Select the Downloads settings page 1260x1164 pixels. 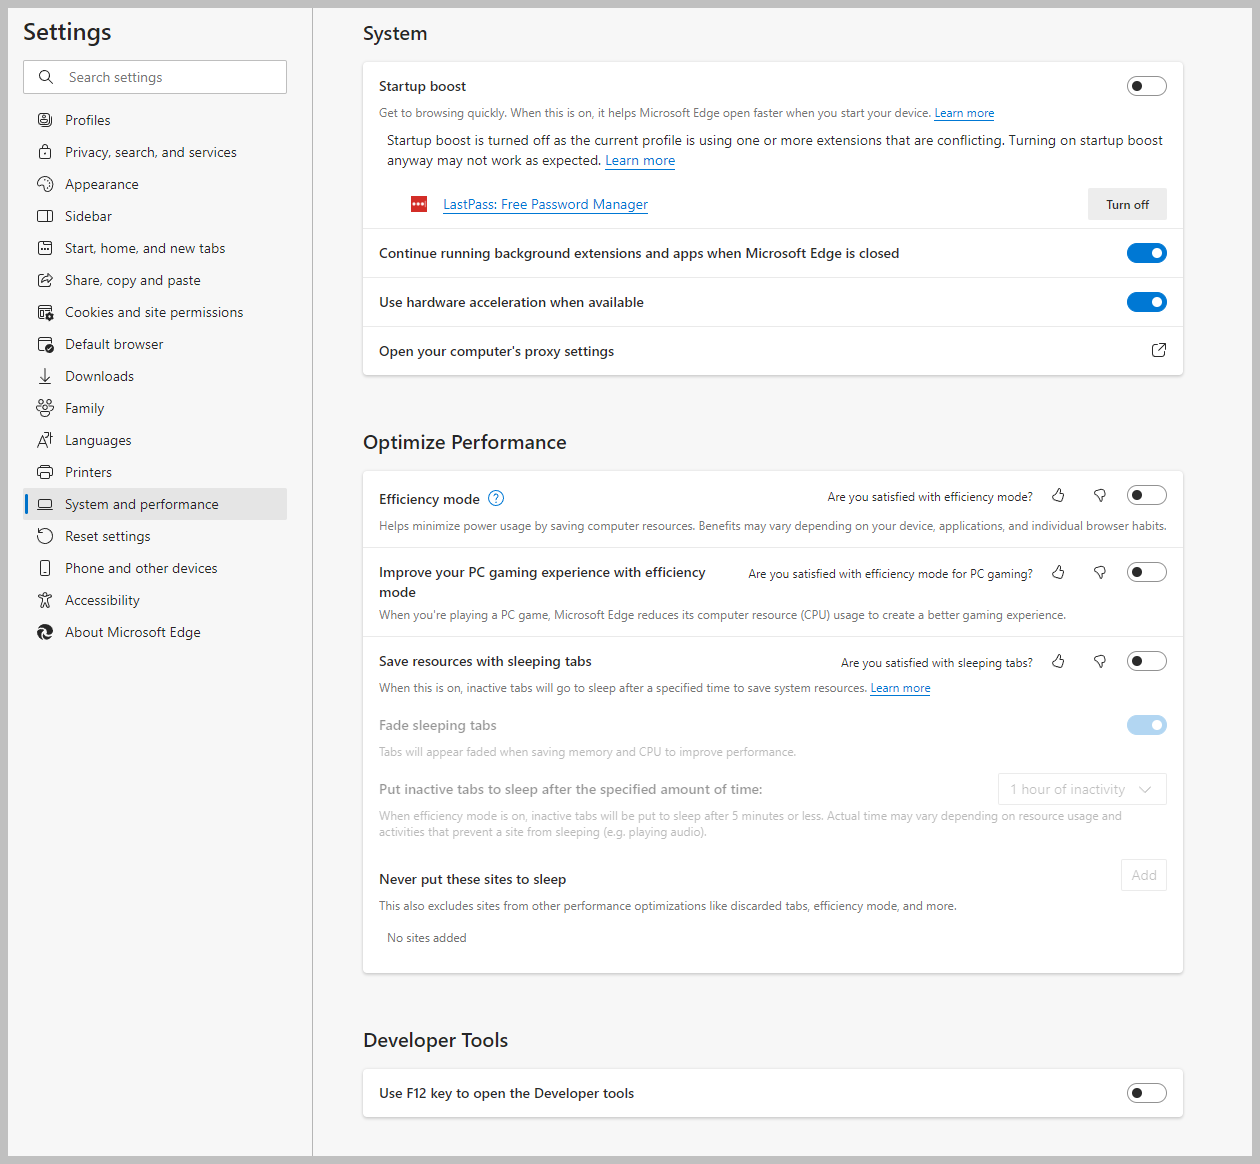click(x=99, y=376)
